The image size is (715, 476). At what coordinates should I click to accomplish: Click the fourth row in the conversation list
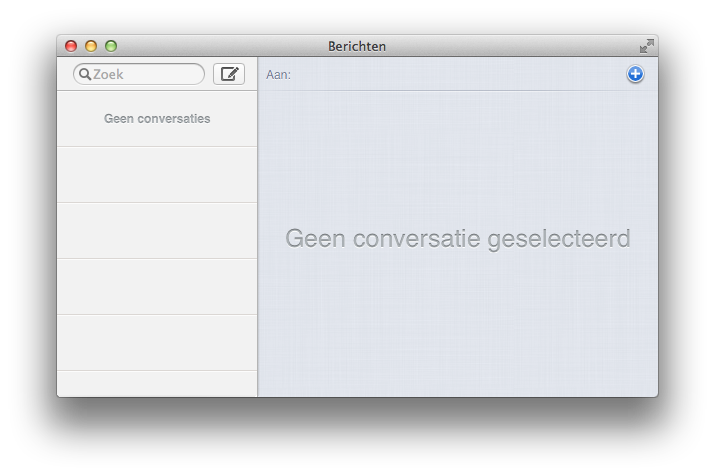(157, 287)
